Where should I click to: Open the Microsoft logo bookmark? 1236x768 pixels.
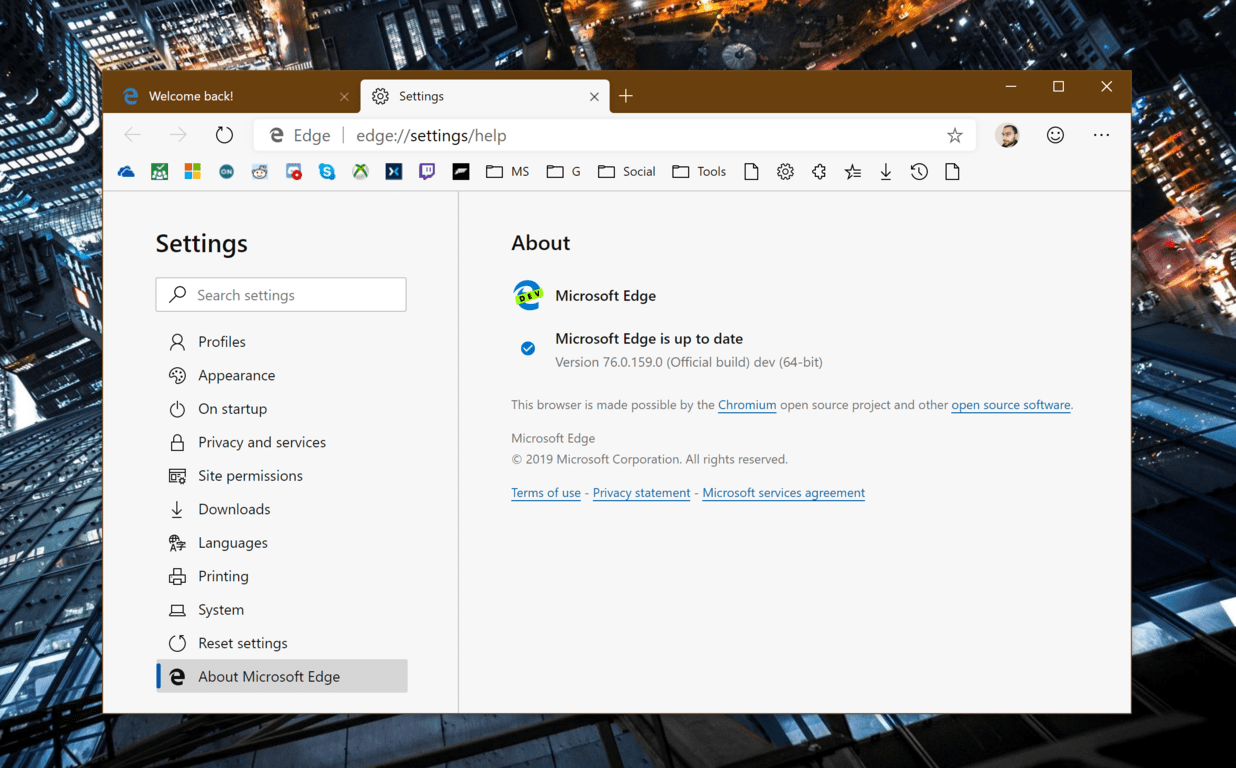coord(193,172)
